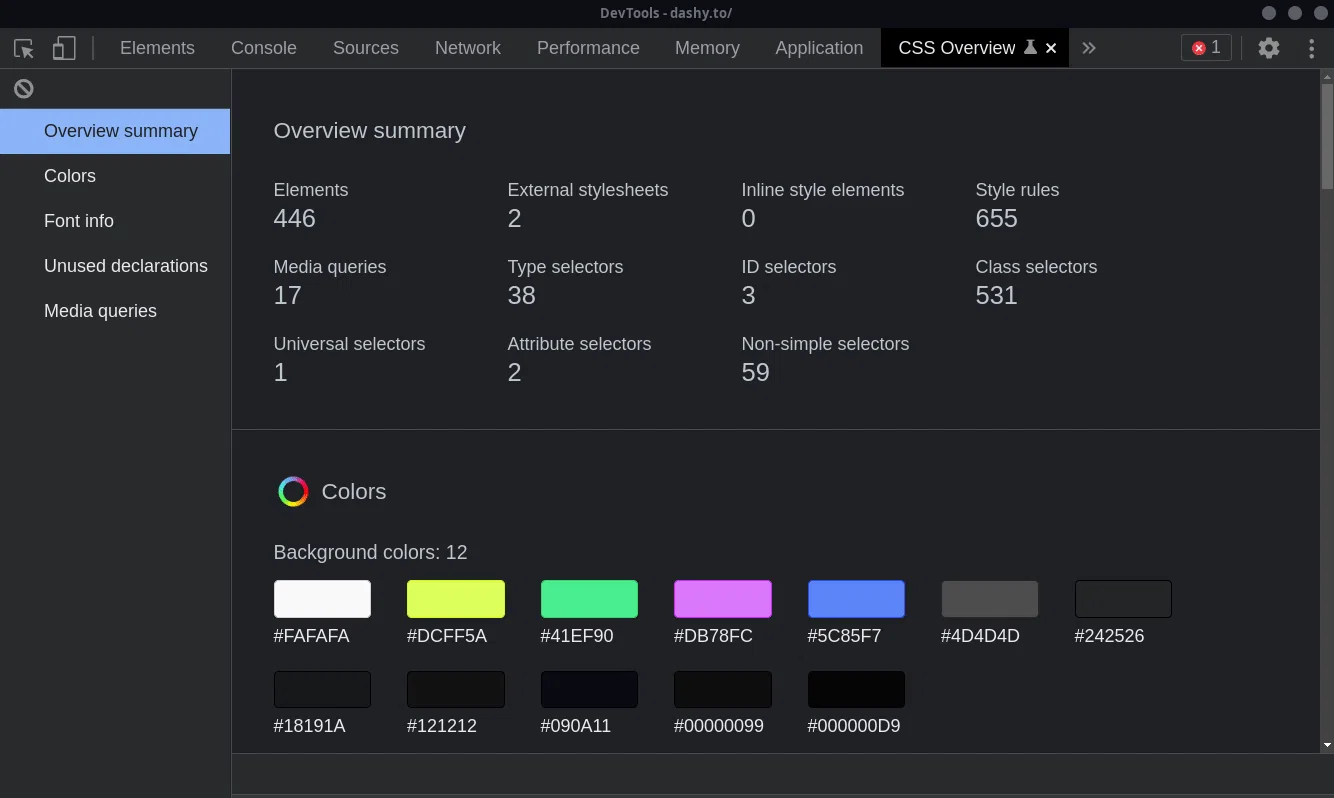Click the Universal selectors label

click(349, 344)
